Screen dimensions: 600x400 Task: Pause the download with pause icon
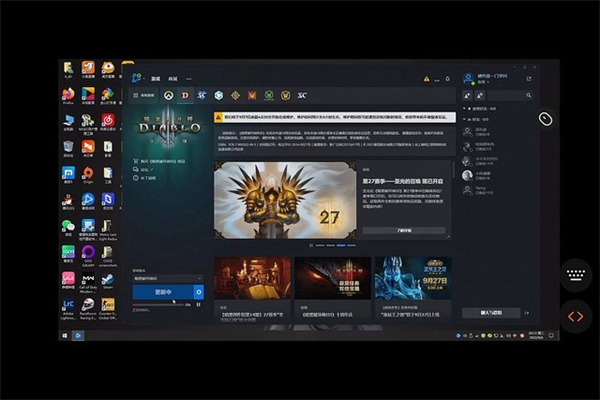point(198,305)
